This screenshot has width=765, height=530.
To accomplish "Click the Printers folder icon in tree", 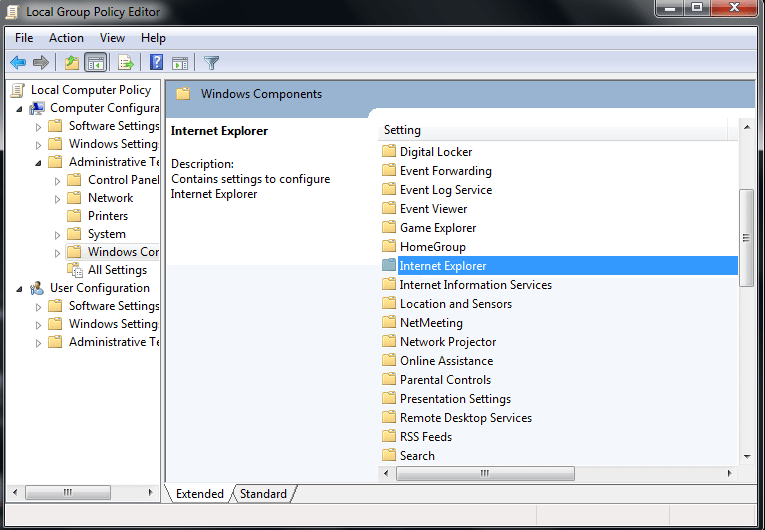I will coord(74,216).
